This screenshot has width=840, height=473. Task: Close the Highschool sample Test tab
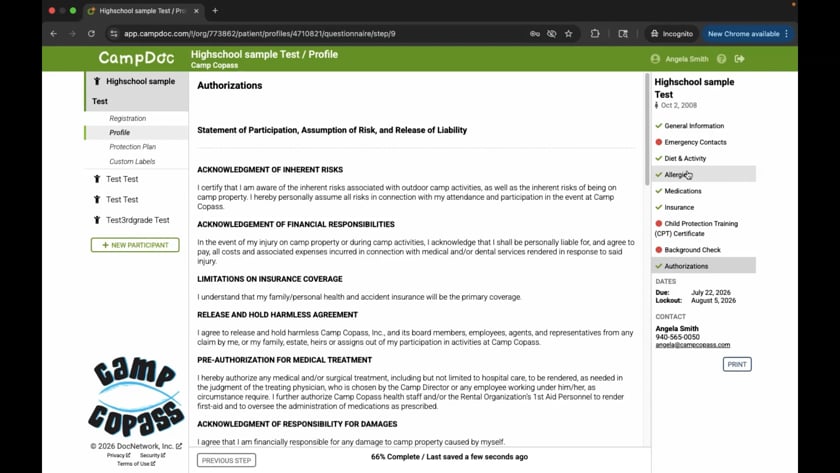pyautogui.click(x=196, y=11)
